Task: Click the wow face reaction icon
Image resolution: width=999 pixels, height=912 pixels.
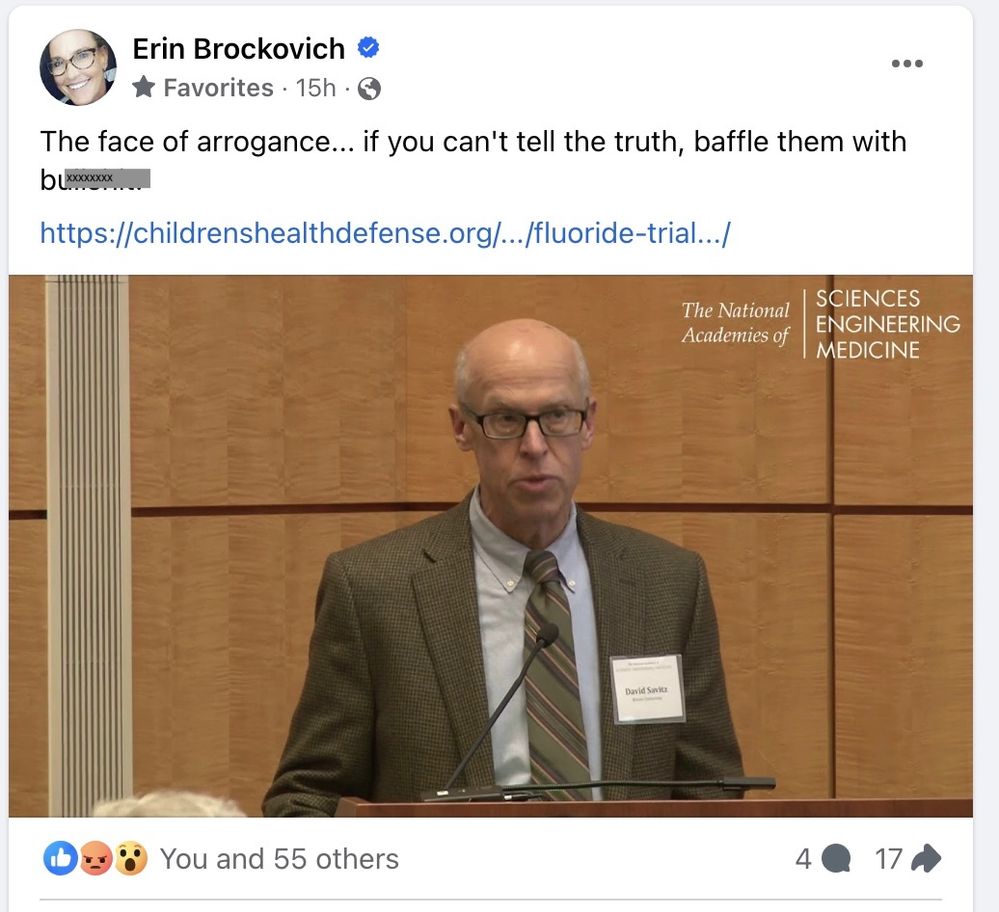Action: [x=131, y=858]
